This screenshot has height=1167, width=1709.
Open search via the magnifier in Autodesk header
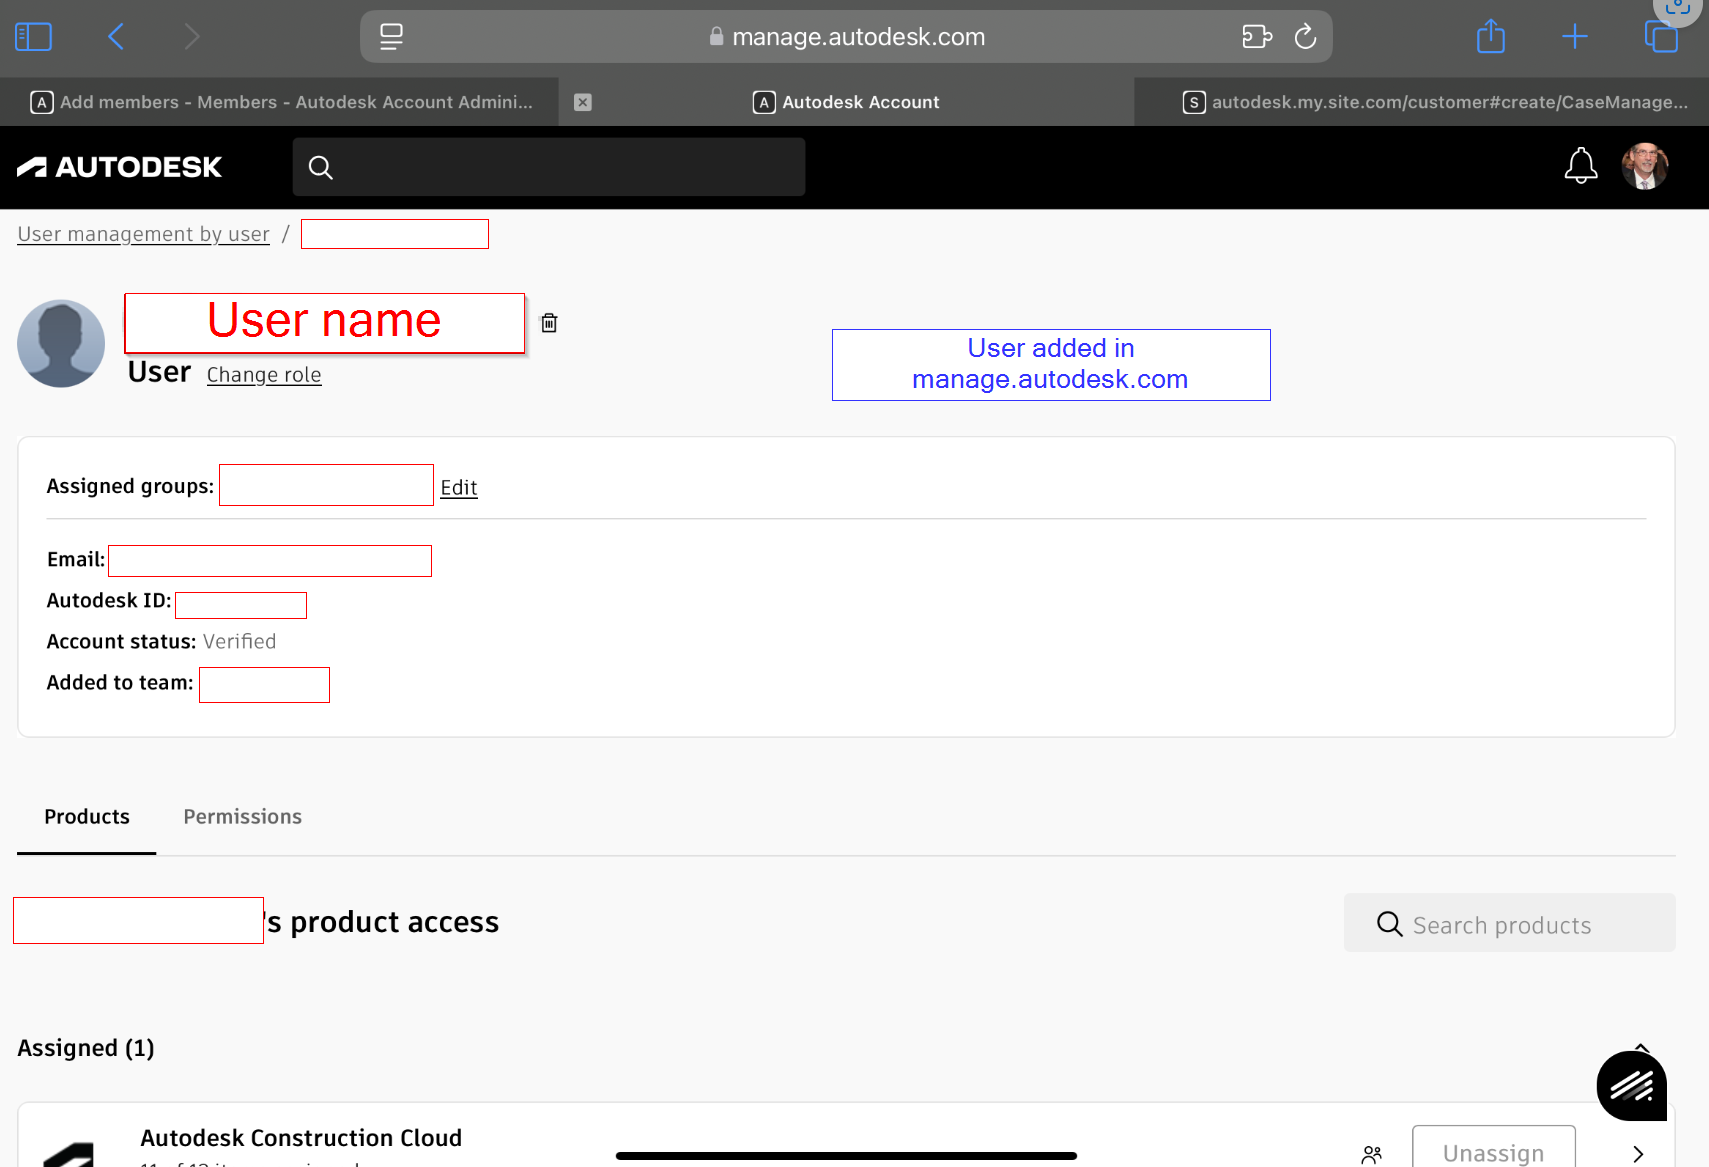coord(320,167)
